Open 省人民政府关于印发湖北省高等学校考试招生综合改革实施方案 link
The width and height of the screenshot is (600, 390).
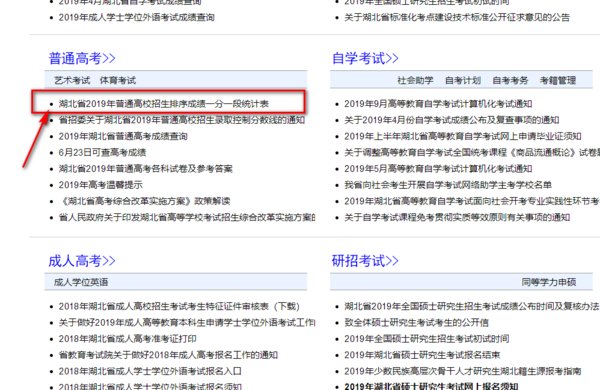[187, 218]
